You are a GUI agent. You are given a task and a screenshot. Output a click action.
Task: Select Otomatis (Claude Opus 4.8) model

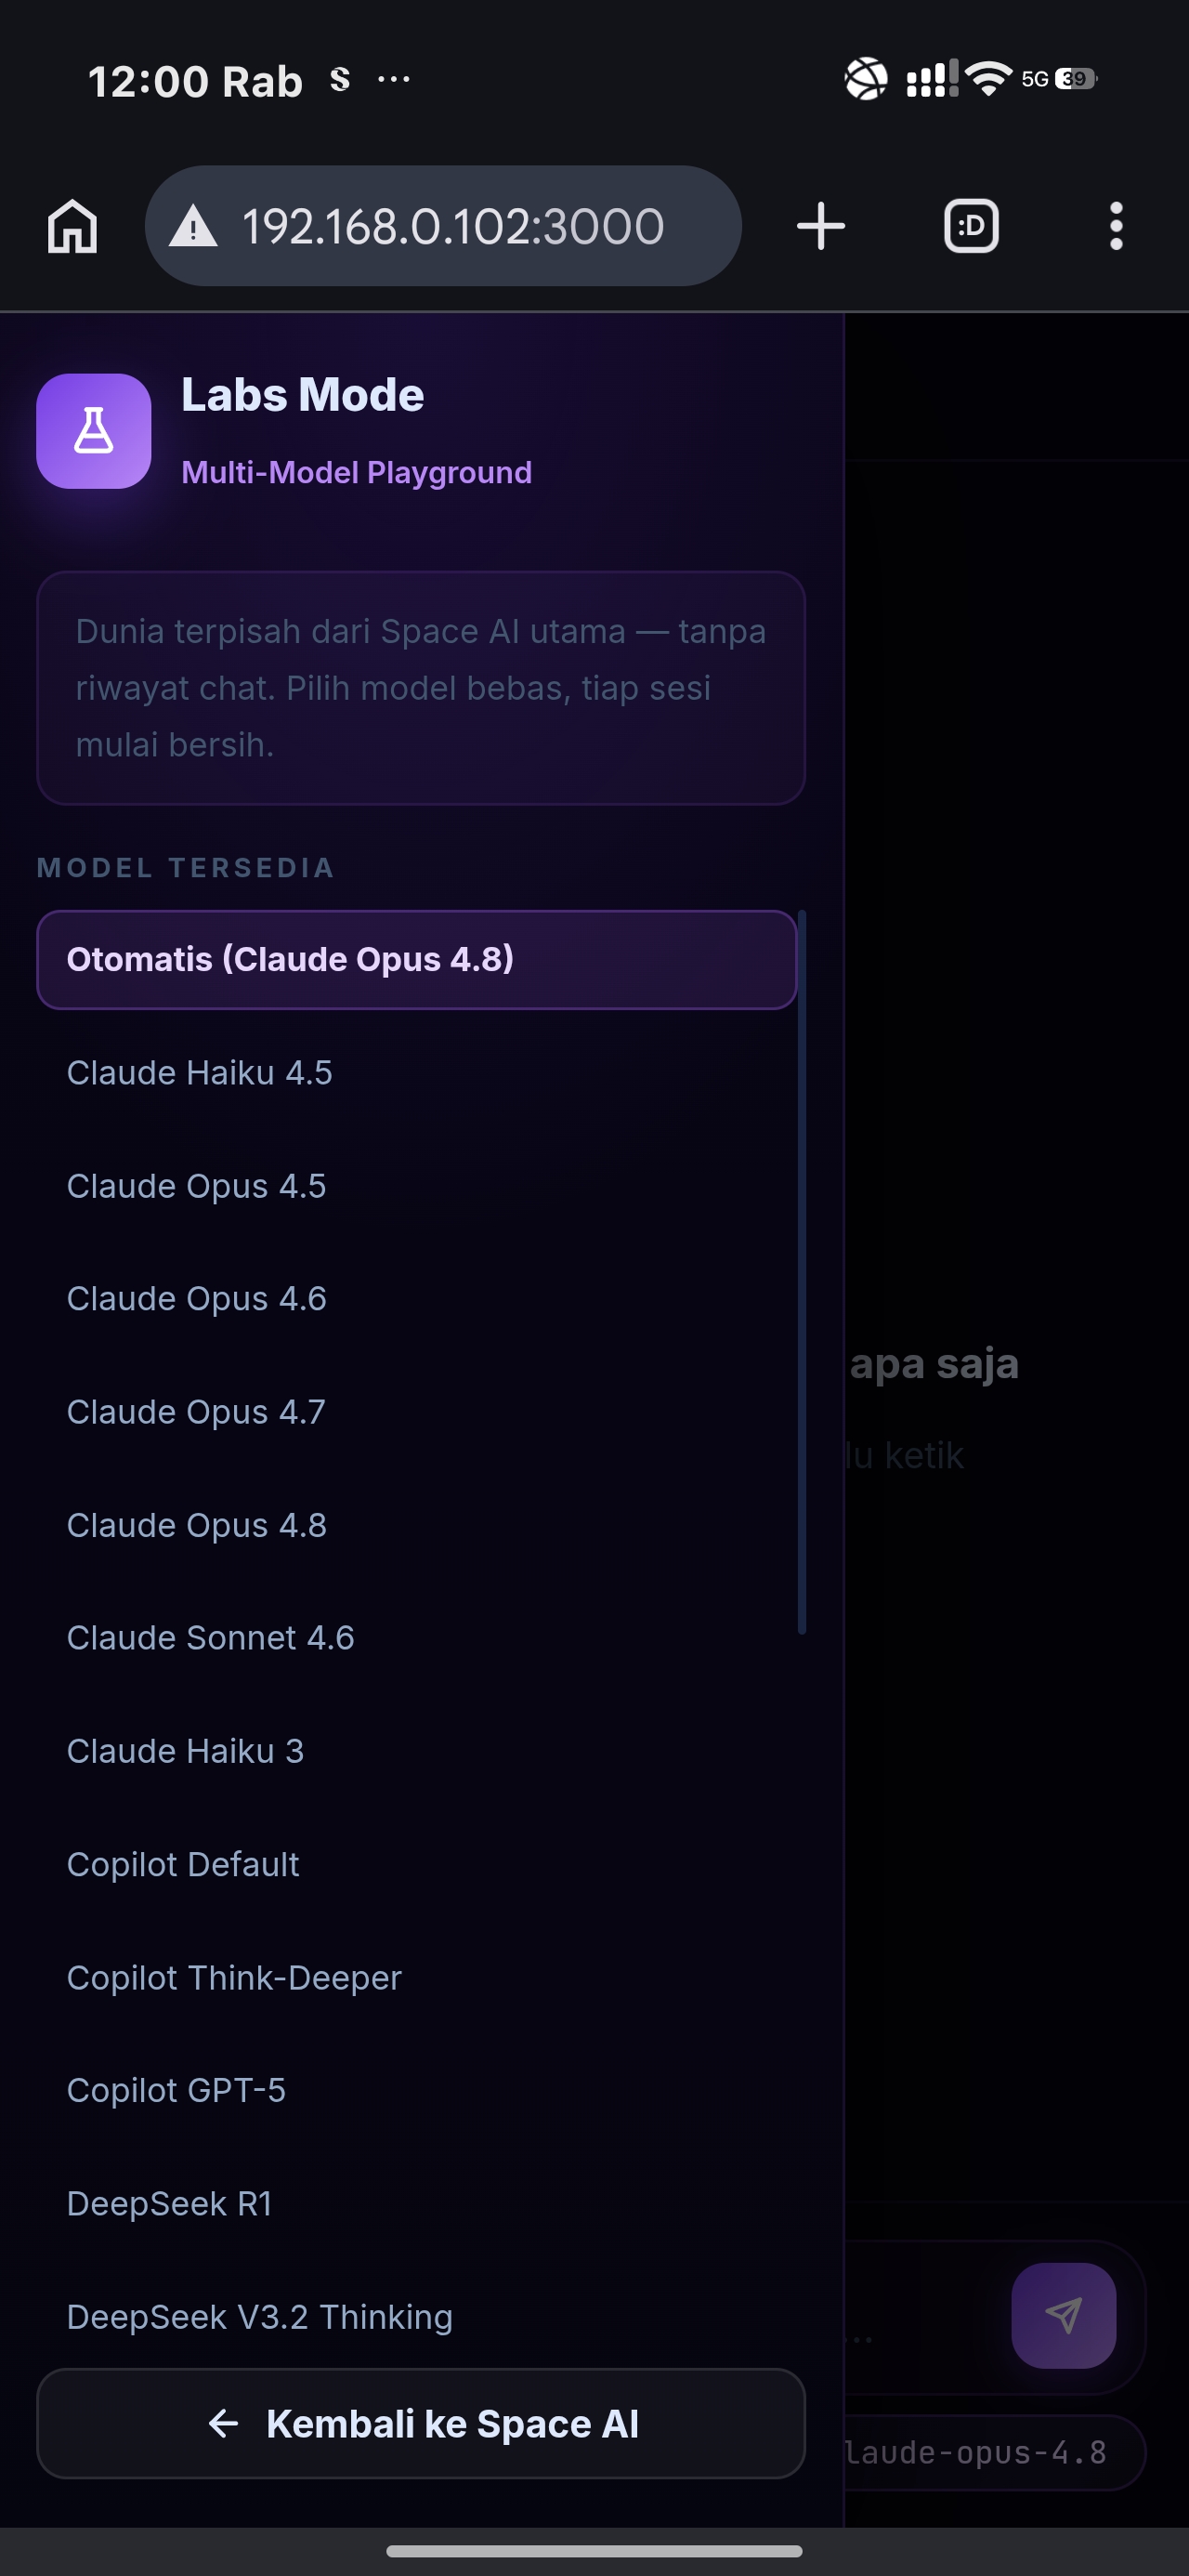point(416,960)
